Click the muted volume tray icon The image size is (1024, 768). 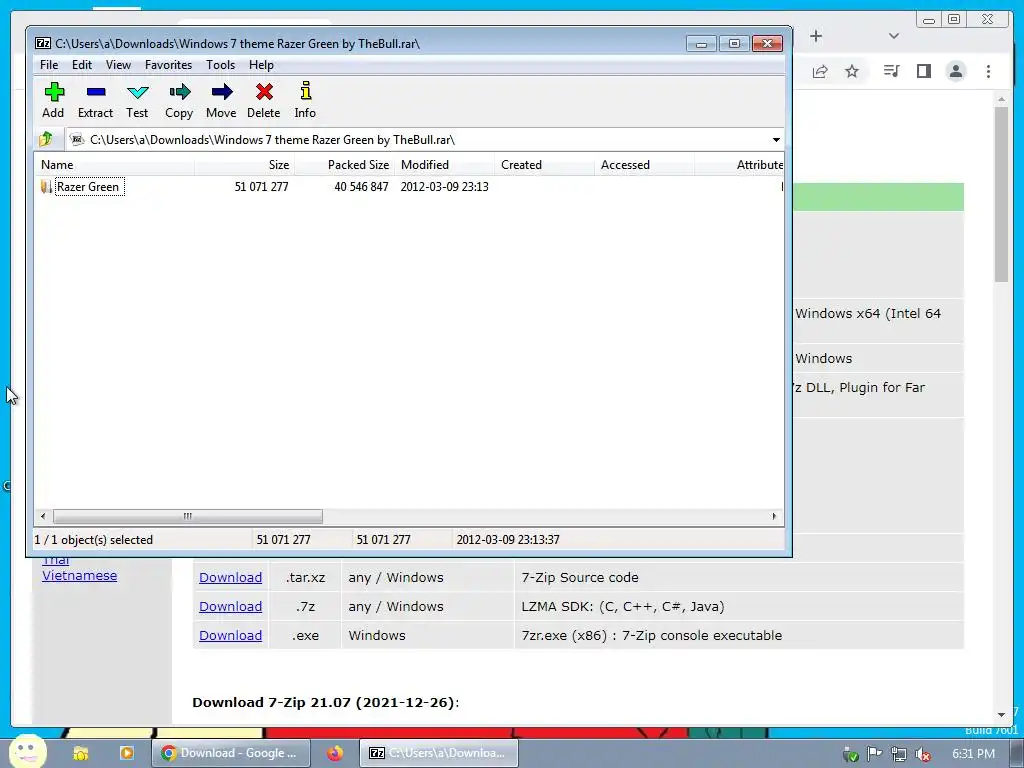click(923, 754)
